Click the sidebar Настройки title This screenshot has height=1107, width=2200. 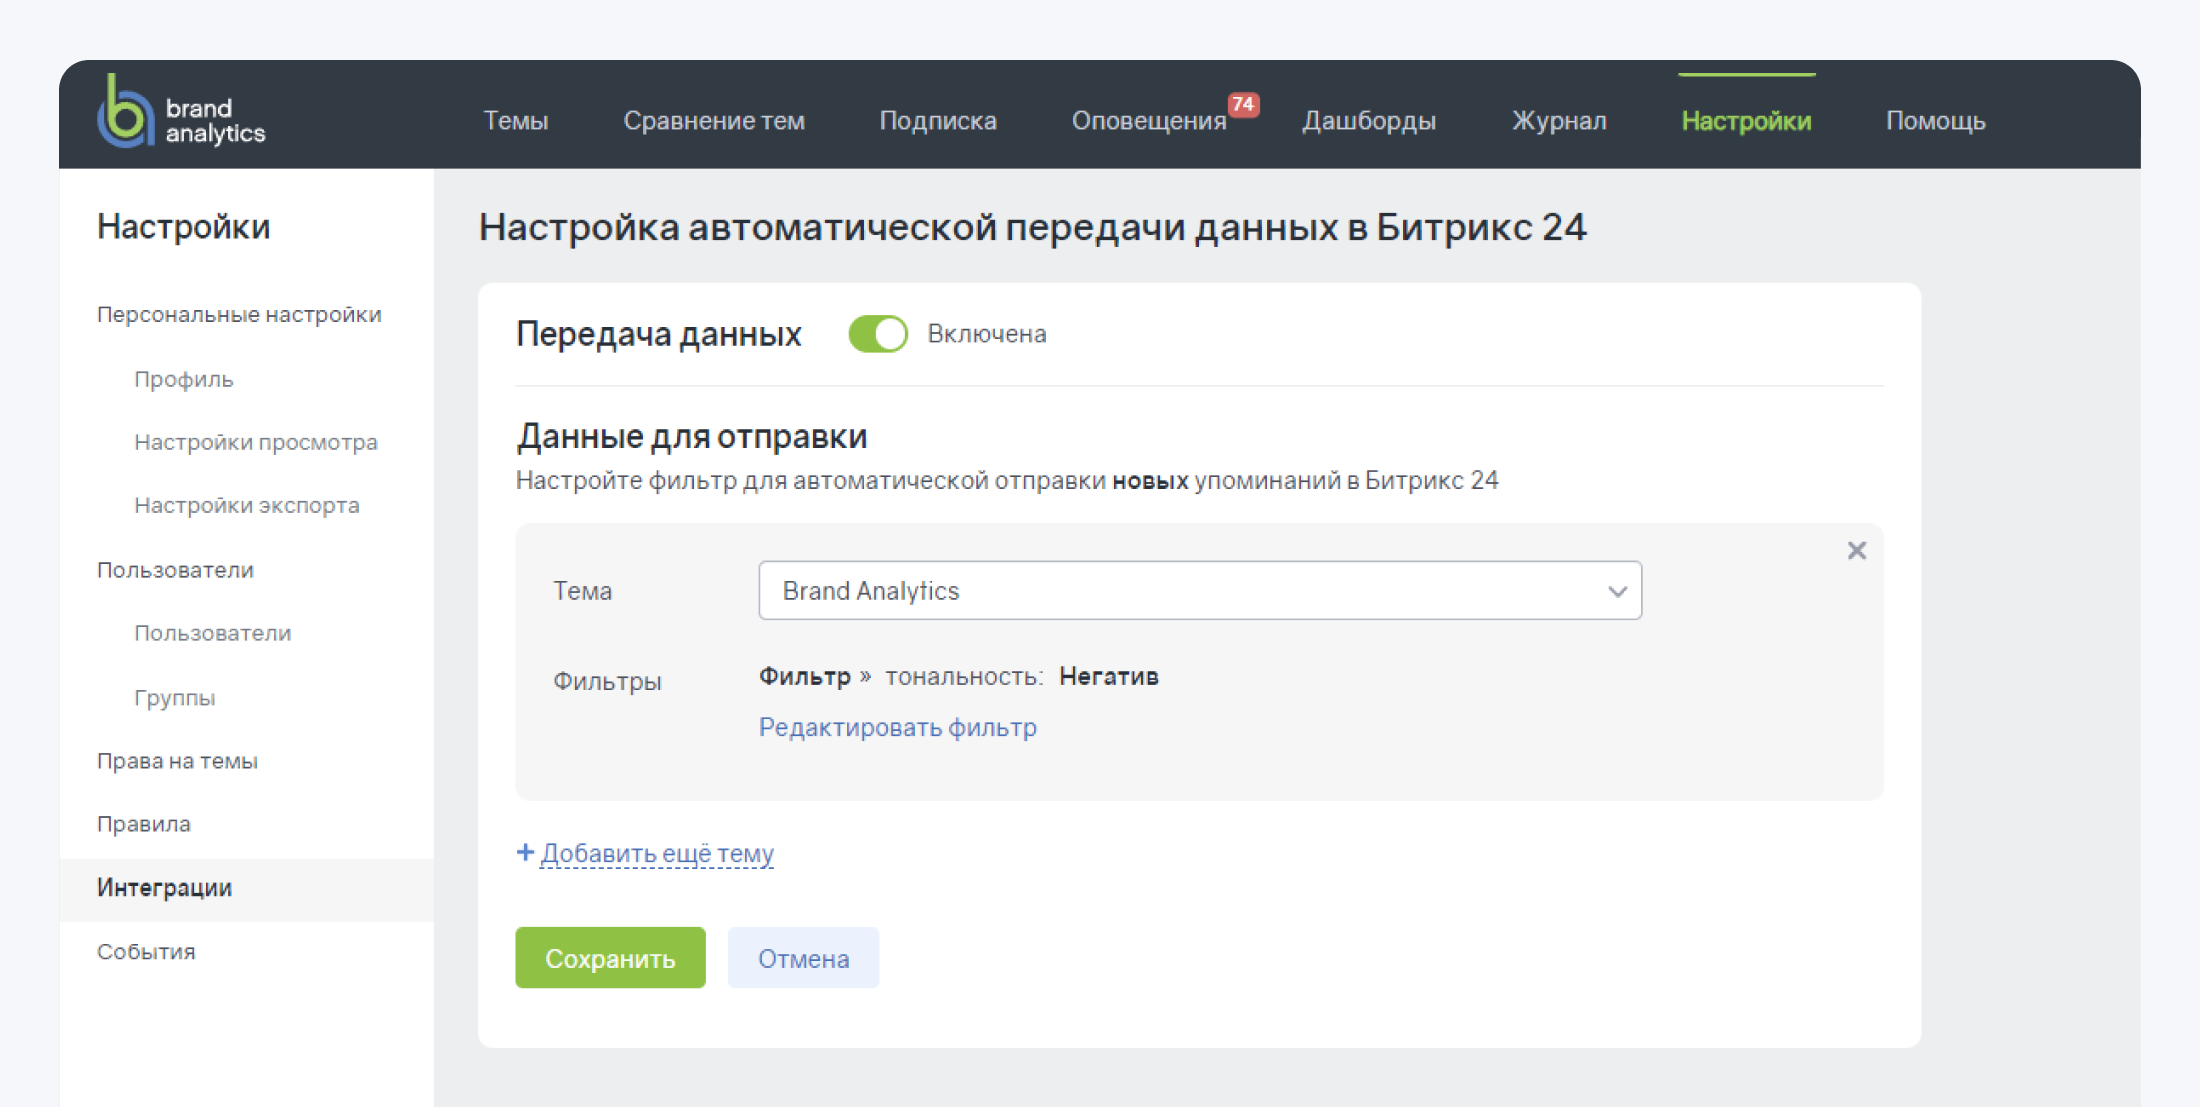[x=184, y=227]
